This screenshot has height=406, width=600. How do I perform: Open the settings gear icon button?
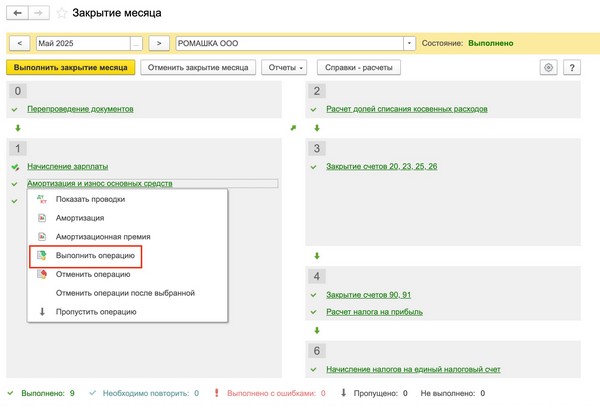pos(547,67)
